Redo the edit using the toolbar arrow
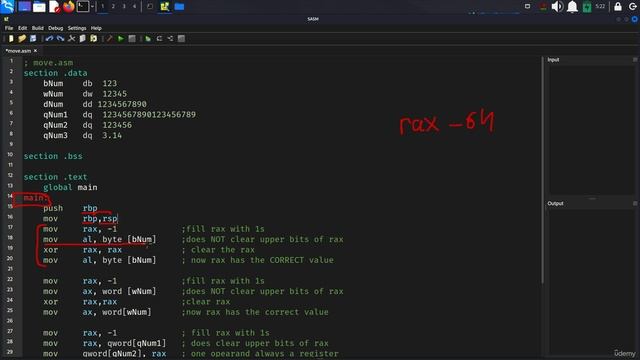Image resolution: width=640 pixels, height=360 pixels. pos(60,38)
